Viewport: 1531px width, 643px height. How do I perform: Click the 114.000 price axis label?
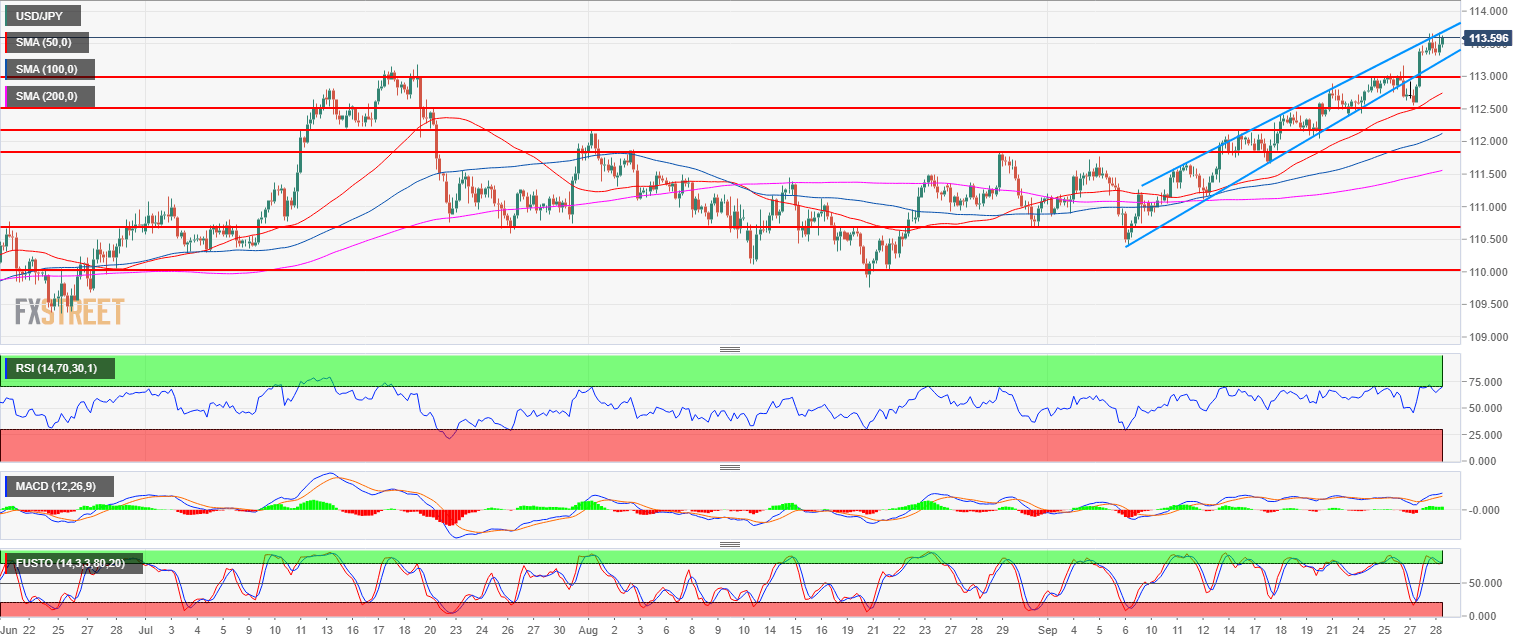coord(1488,12)
